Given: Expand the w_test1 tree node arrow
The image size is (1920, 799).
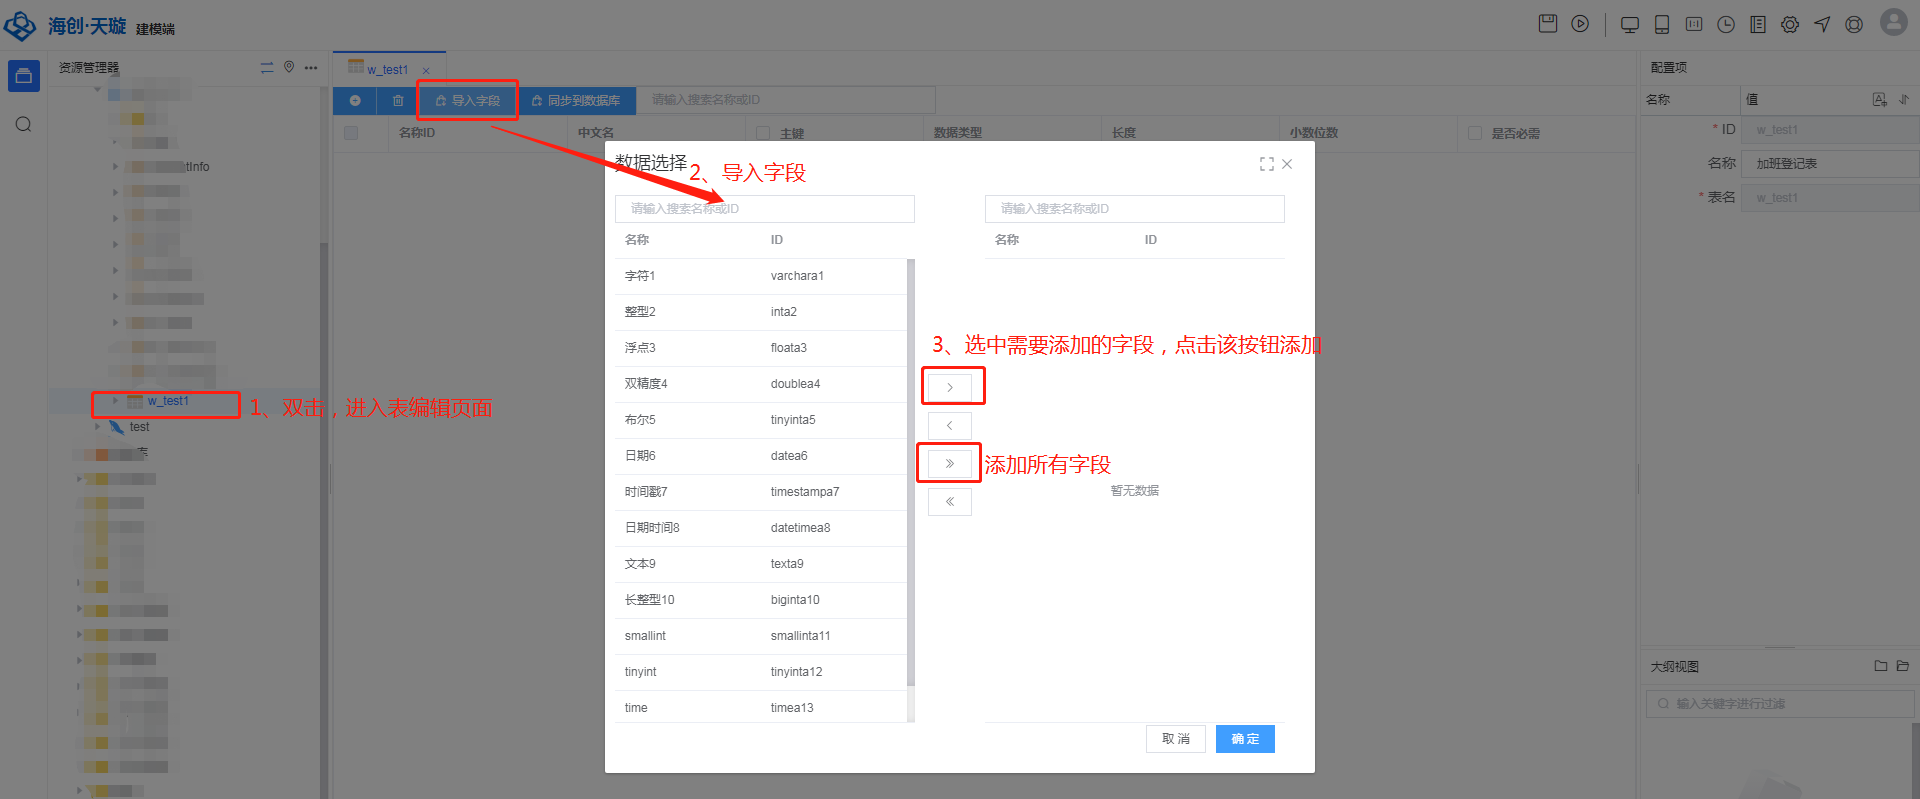Looking at the screenshot, I should point(115,401).
